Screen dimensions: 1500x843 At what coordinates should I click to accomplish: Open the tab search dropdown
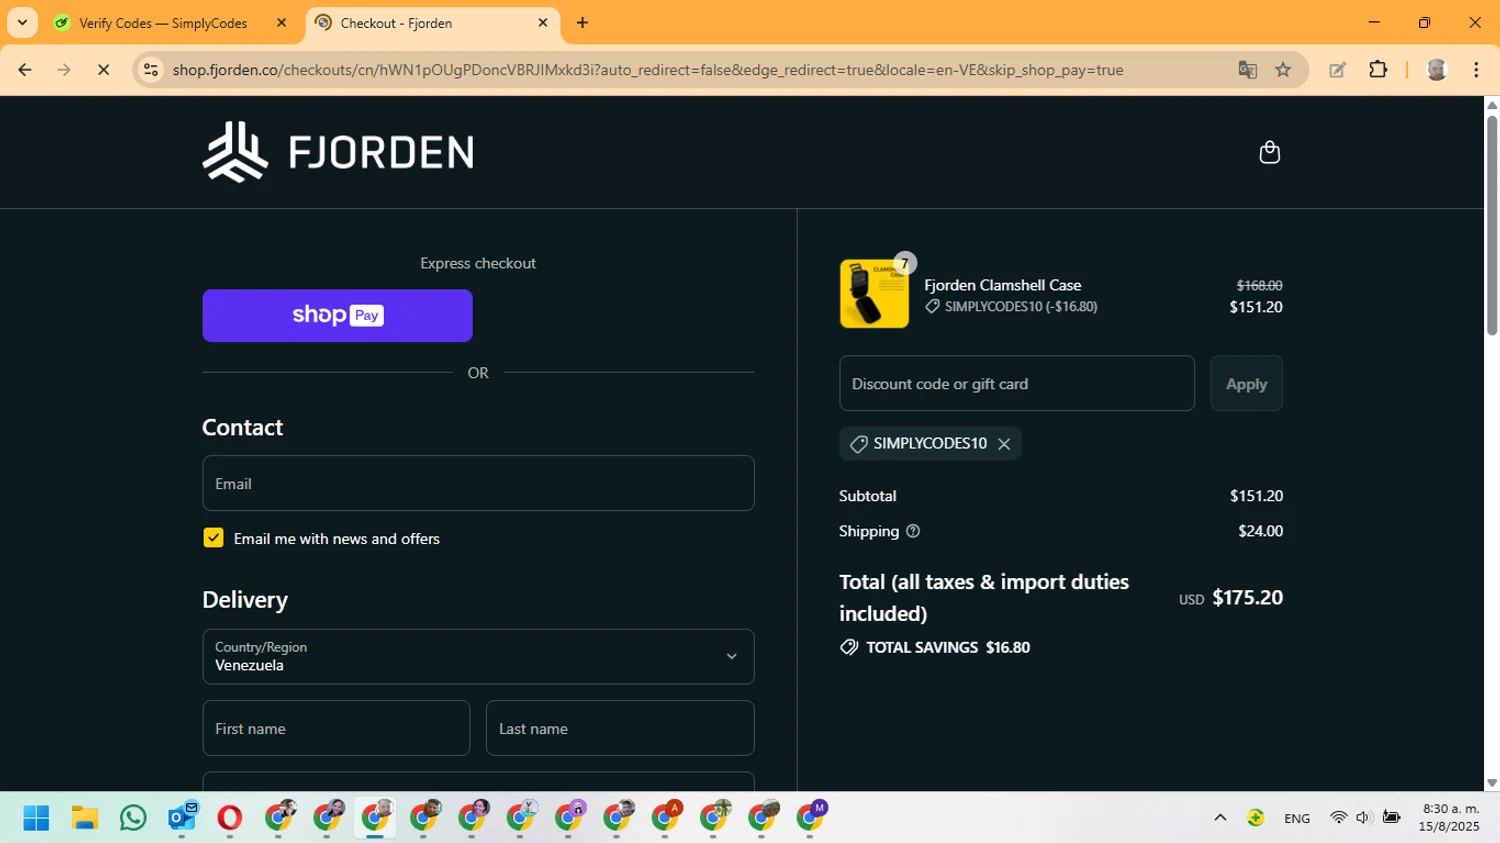(22, 23)
